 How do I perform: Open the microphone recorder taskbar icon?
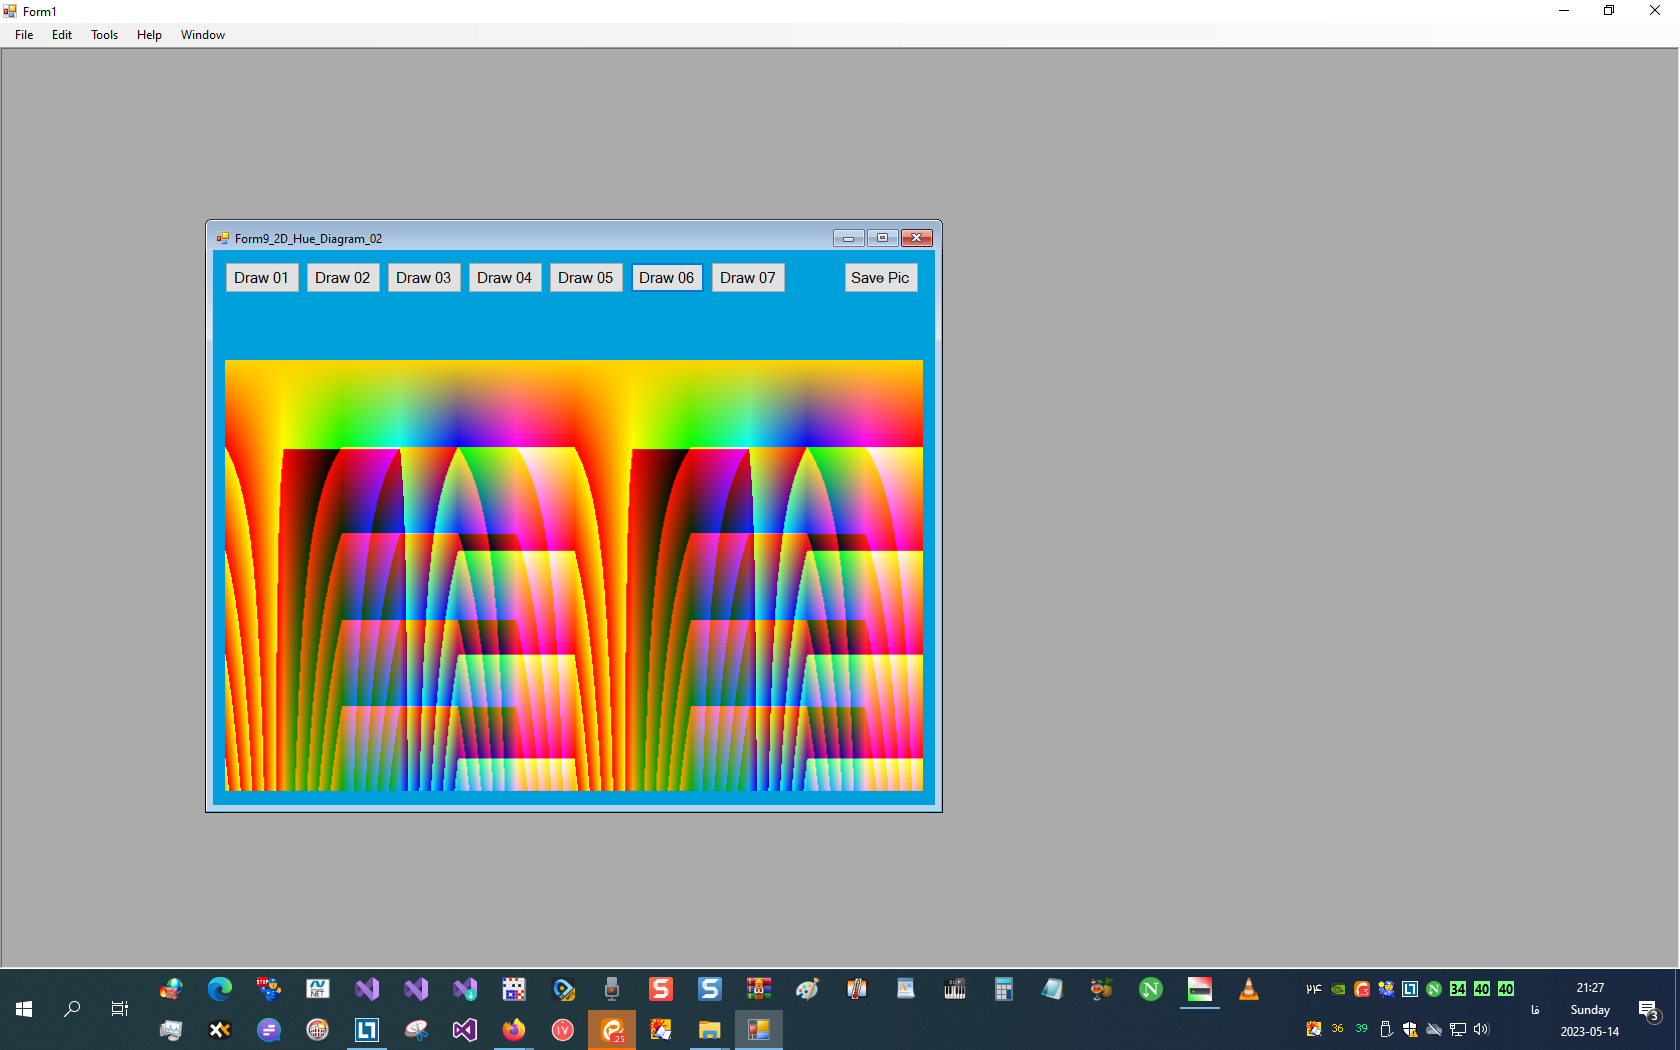coord(612,989)
